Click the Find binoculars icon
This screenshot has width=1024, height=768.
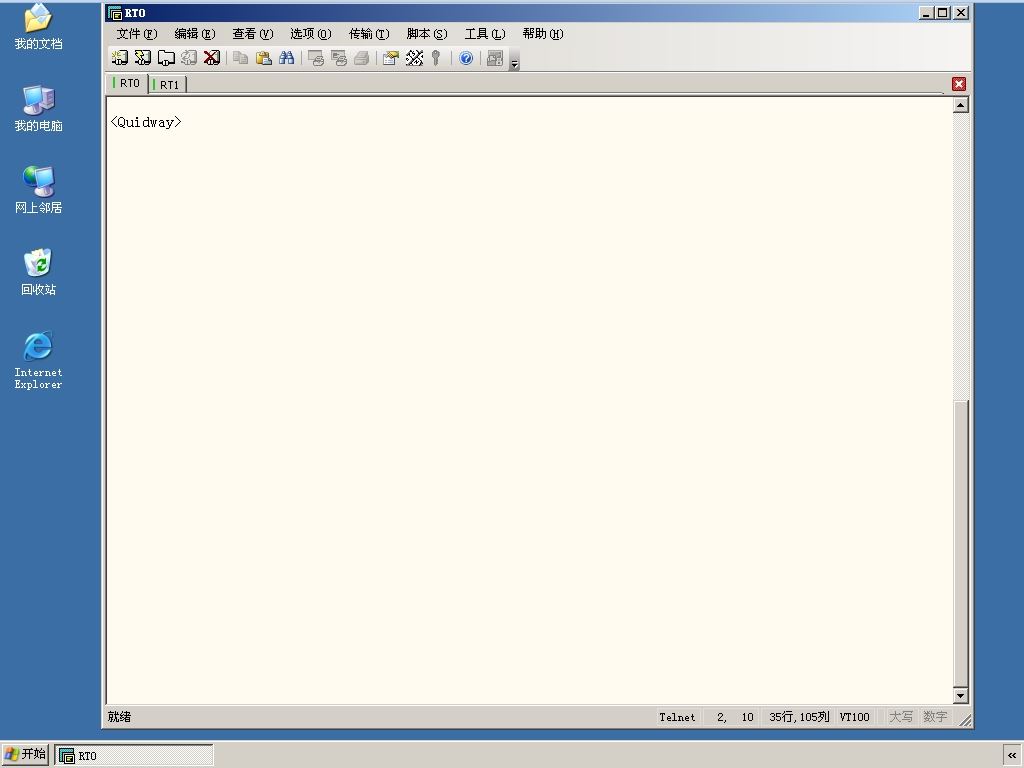(x=286, y=58)
